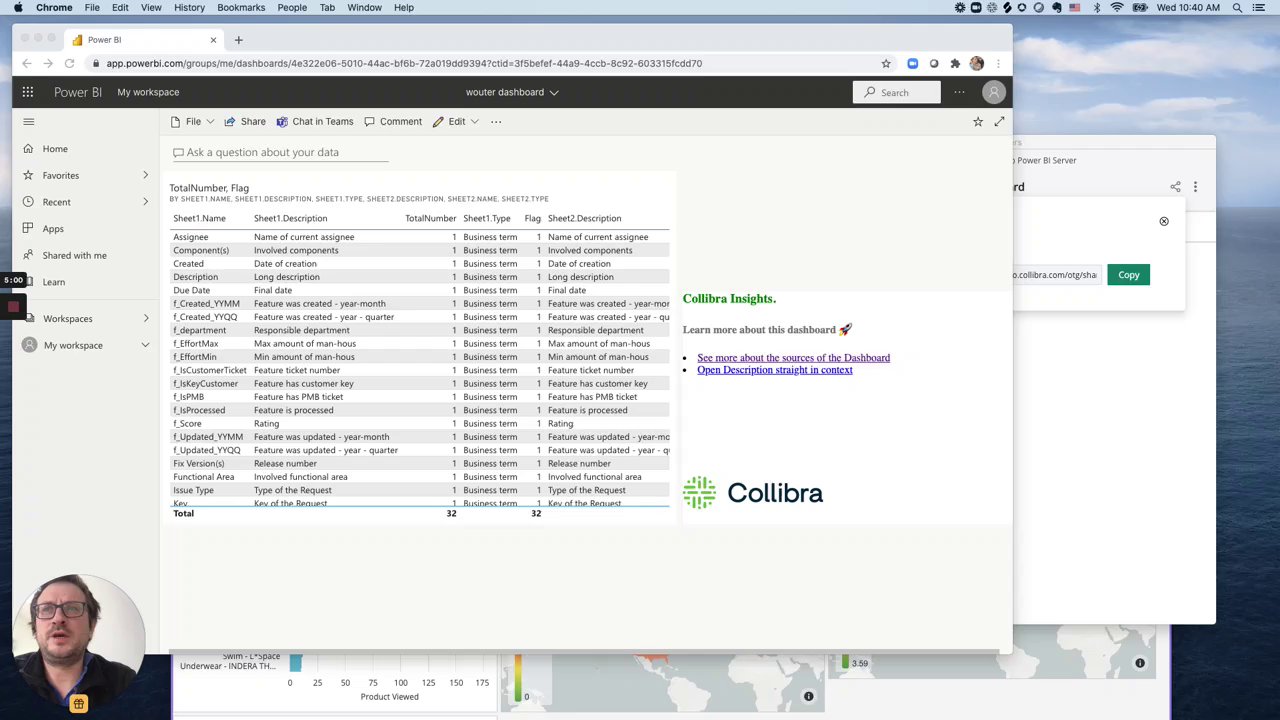Open a new Chrome tab
The height and width of the screenshot is (720, 1280).
point(238,40)
